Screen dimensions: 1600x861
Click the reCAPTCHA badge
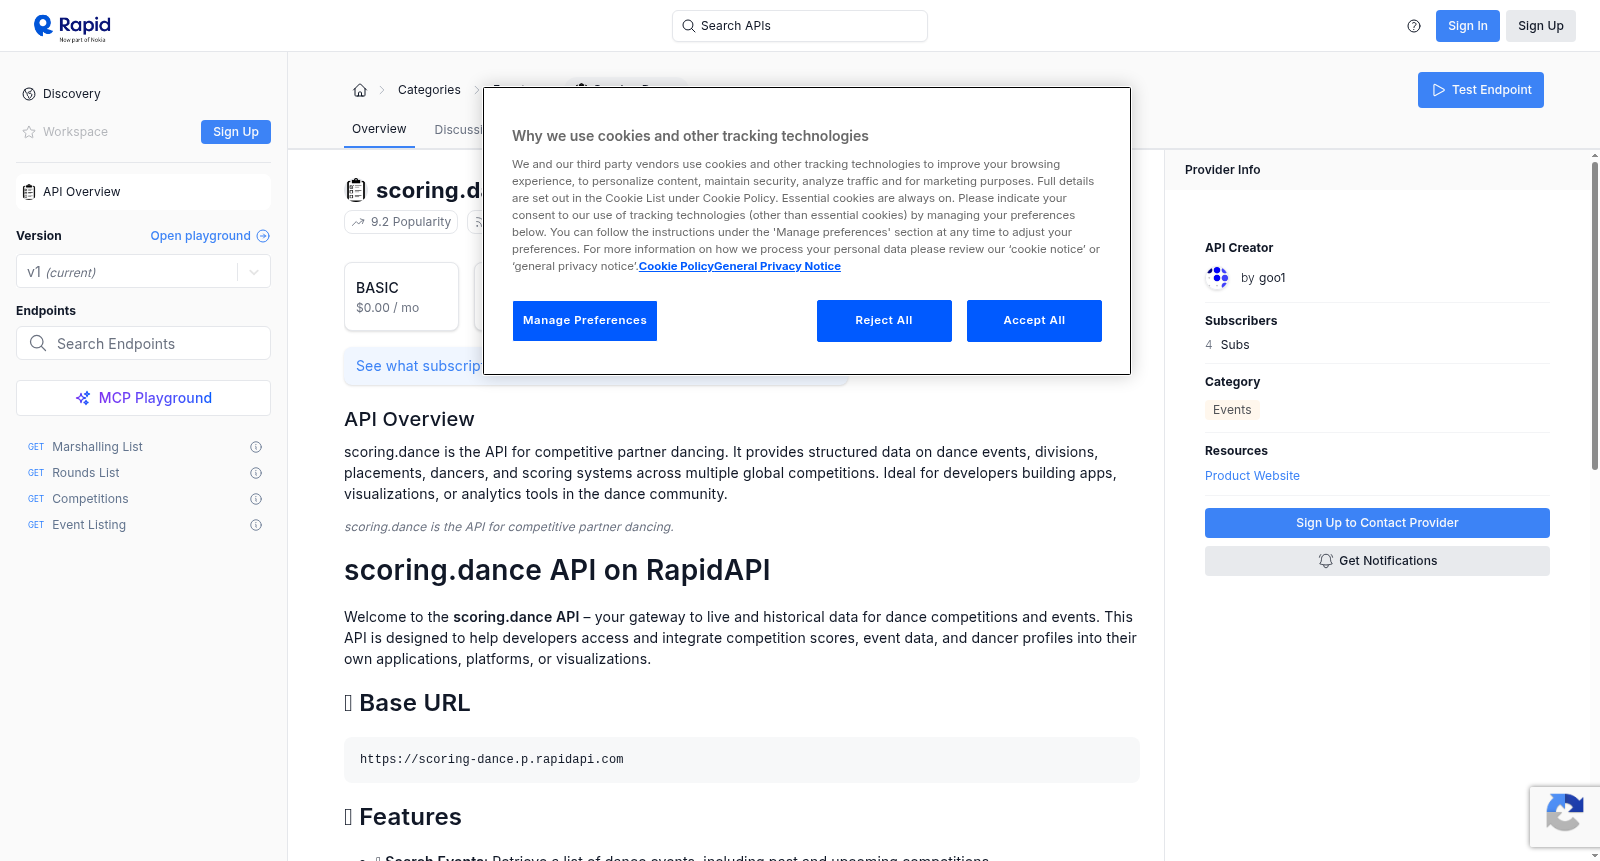click(x=1564, y=817)
